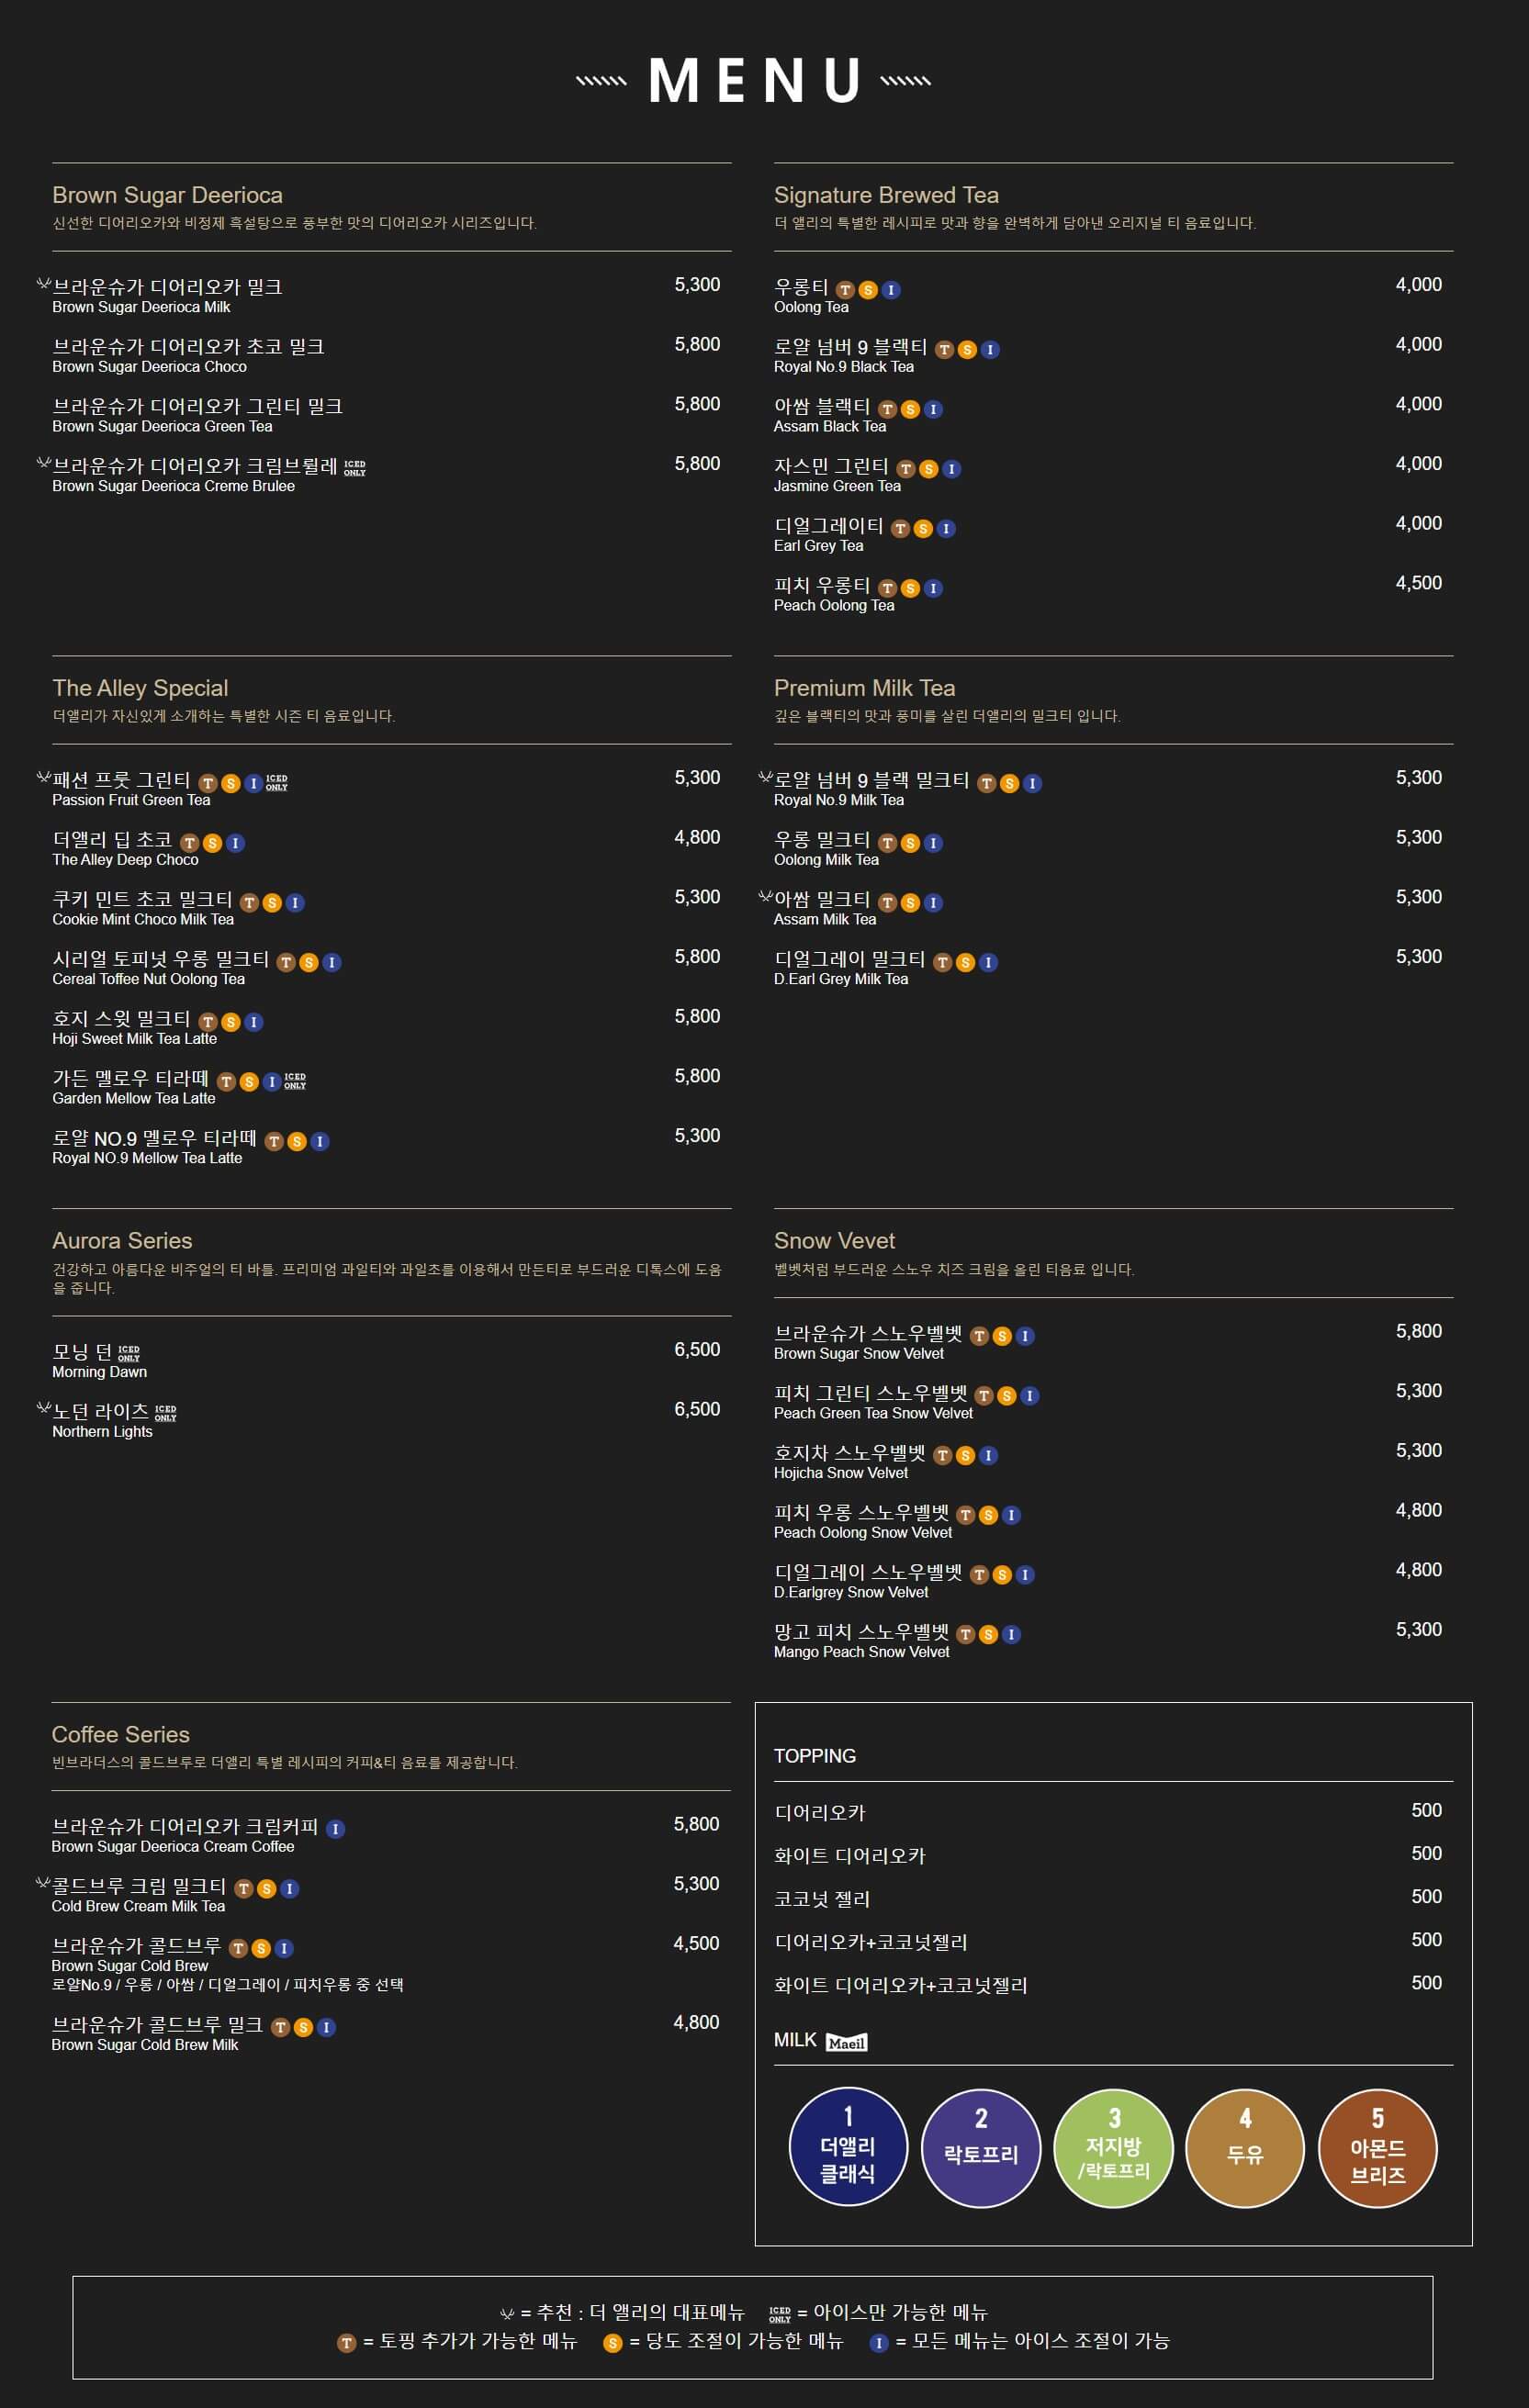Click ICED ONLY badge beside Deerioca Creme Brulee

355,468
